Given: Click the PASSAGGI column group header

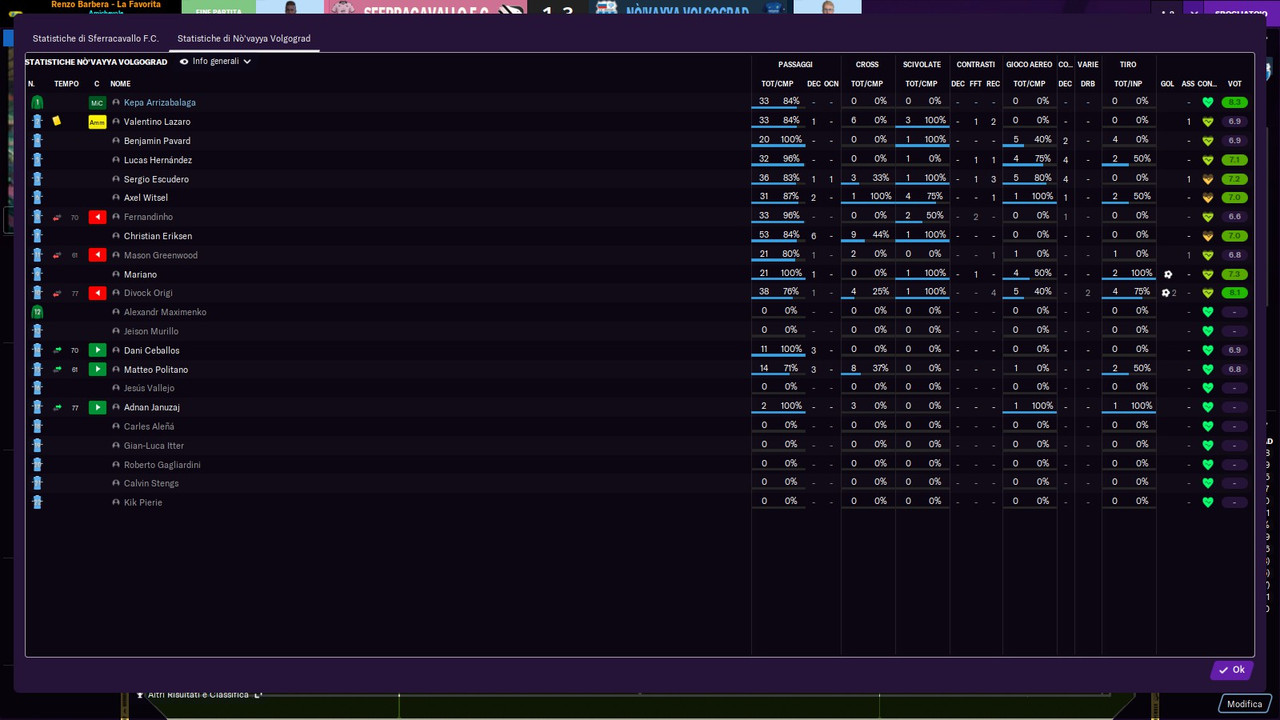Looking at the screenshot, I should tap(795, 64).
